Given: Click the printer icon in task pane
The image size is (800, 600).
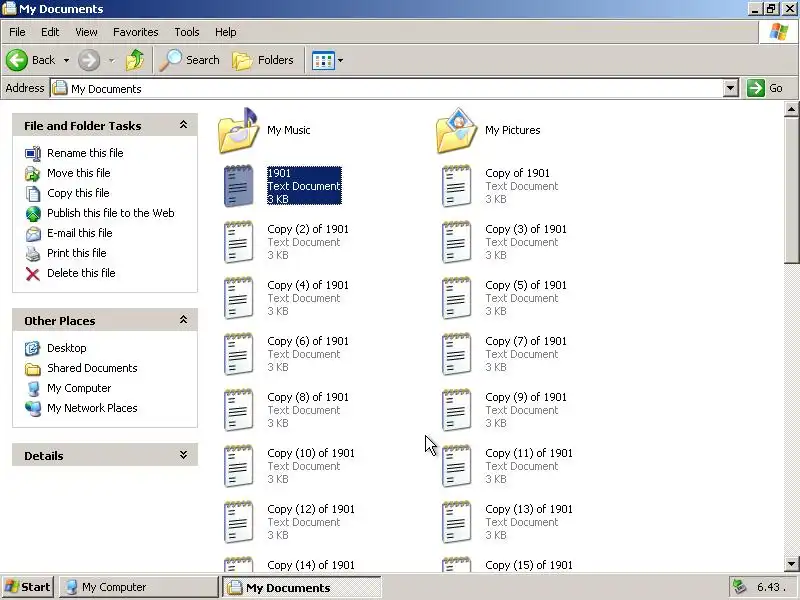Looking at the screenshot, I should click(33, 254).
